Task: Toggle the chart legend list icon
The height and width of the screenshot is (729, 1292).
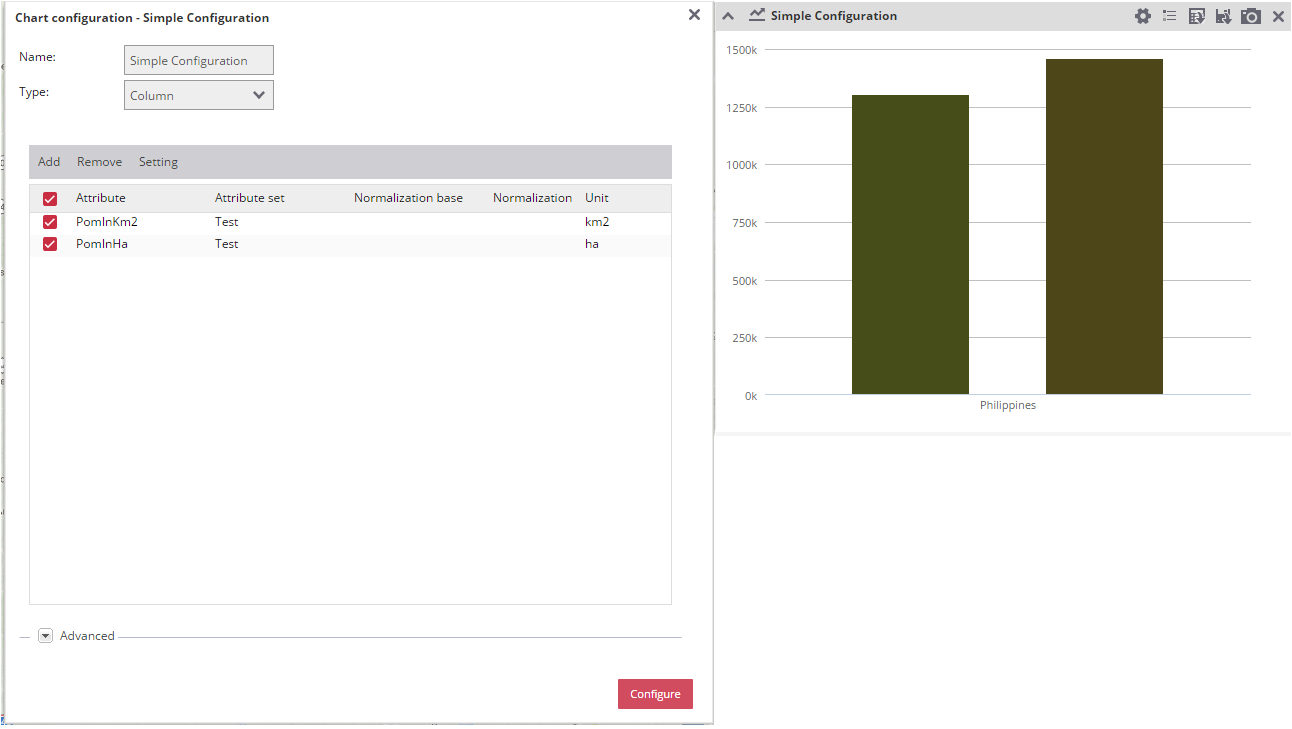Action: tap(1169, 16)
